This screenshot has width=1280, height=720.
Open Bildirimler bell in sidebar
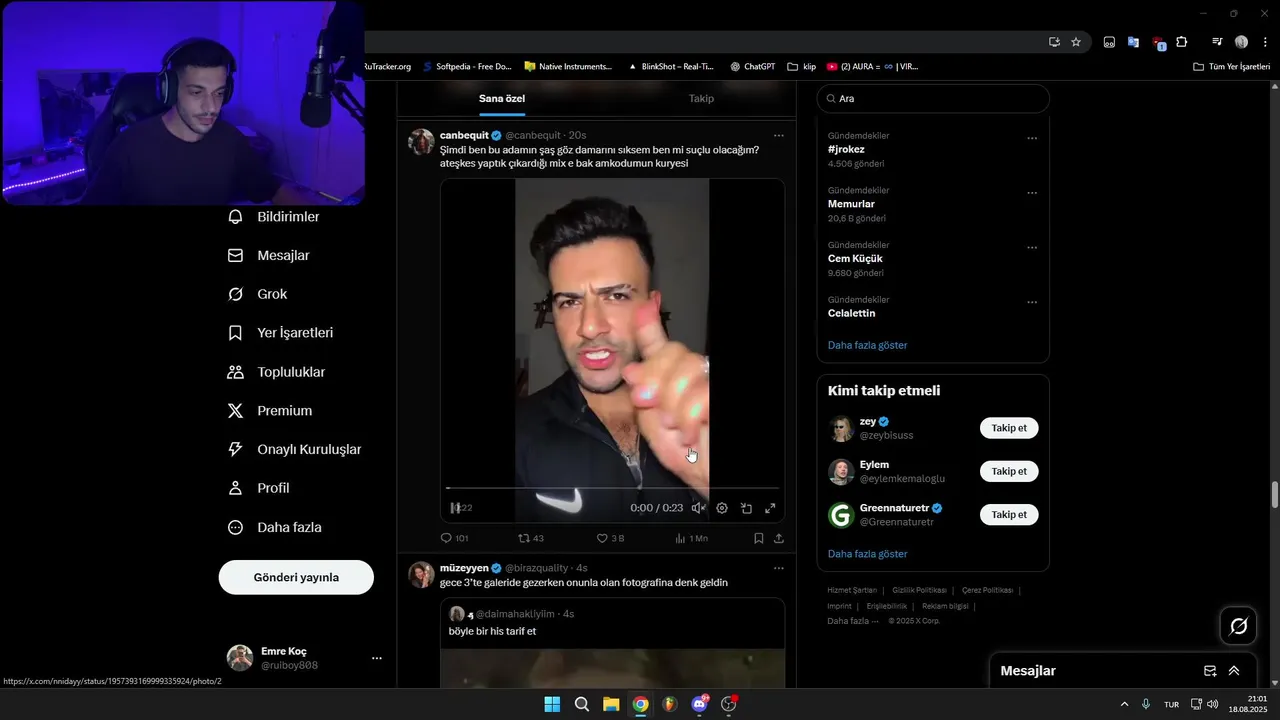[x=273, y=217]
